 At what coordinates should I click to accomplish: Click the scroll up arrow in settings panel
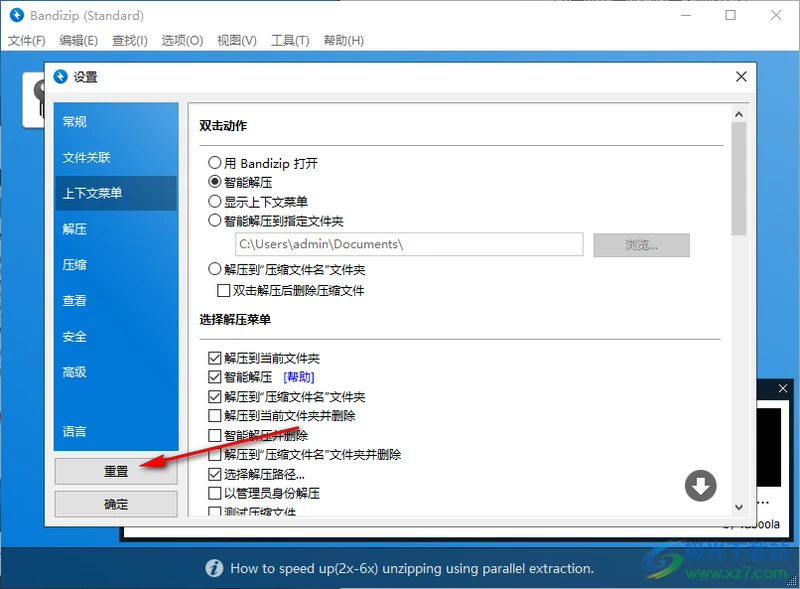point(739,115)
